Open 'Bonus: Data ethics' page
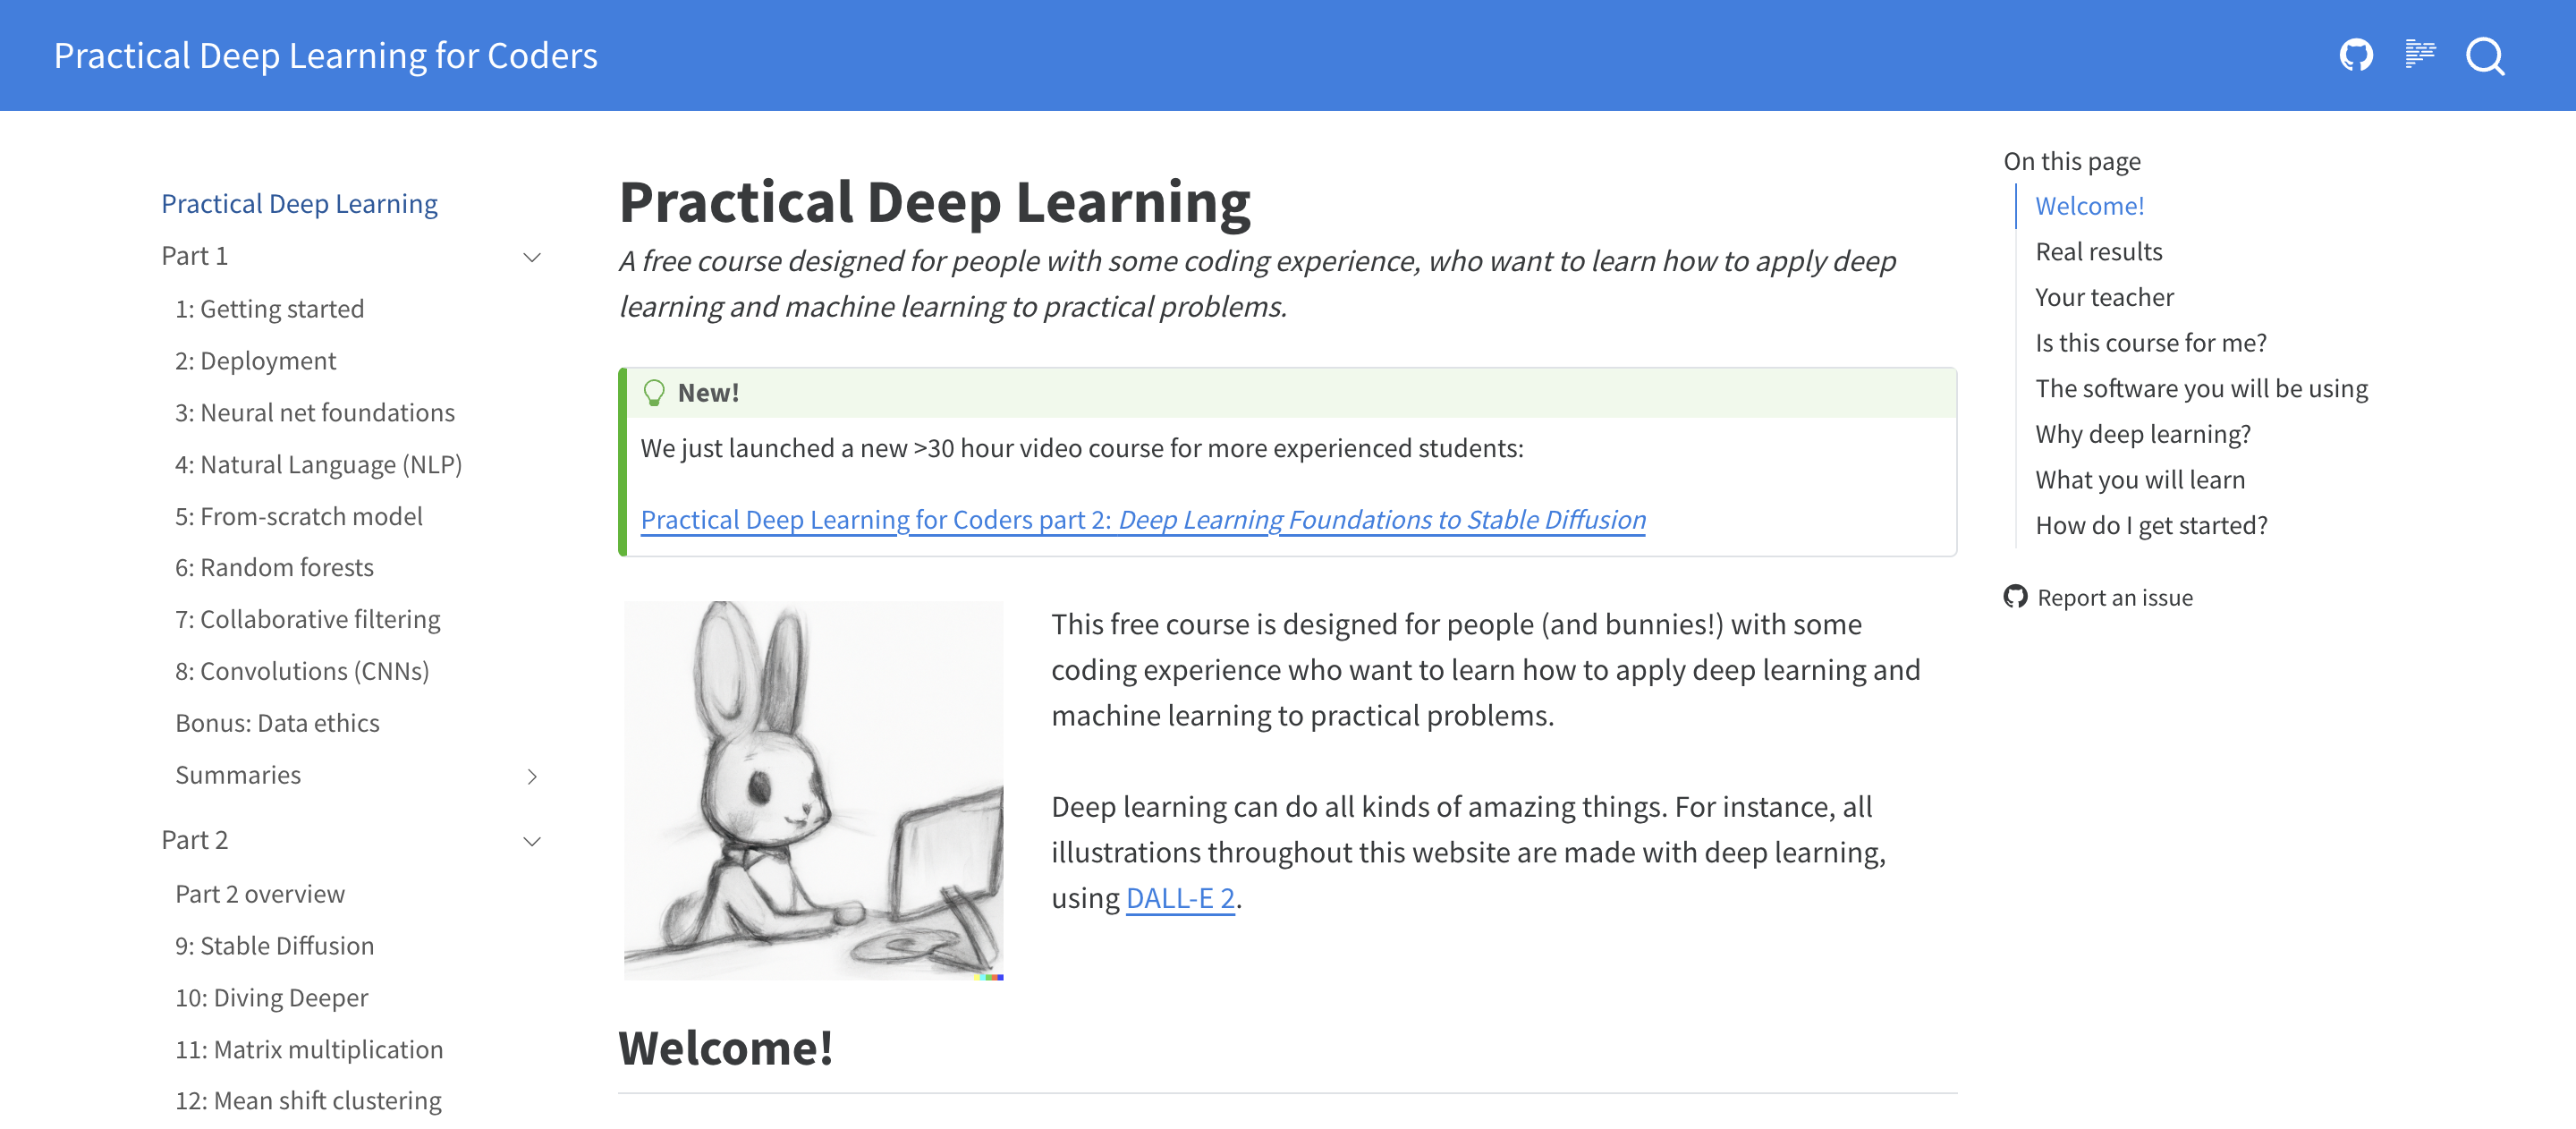2576x1129 pixels. [277, 722]
